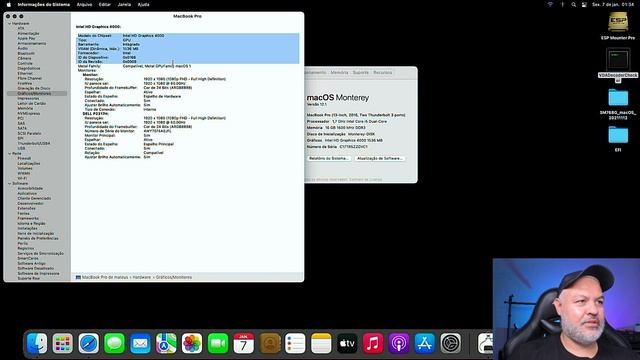This screenshot has height=360, width=640.
Task: Switch to Suporte tab in About window
Action: [360, 72]
